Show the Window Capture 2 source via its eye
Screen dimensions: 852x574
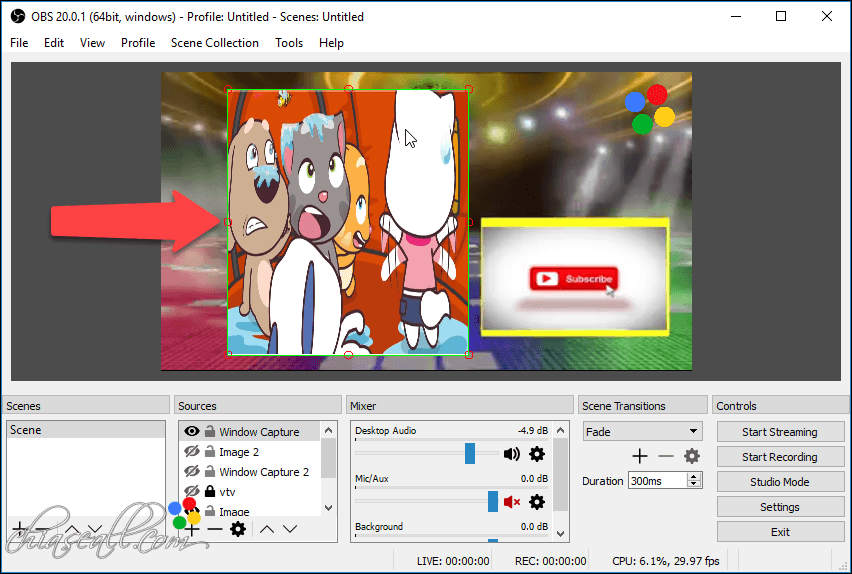[x=192, y=472]
